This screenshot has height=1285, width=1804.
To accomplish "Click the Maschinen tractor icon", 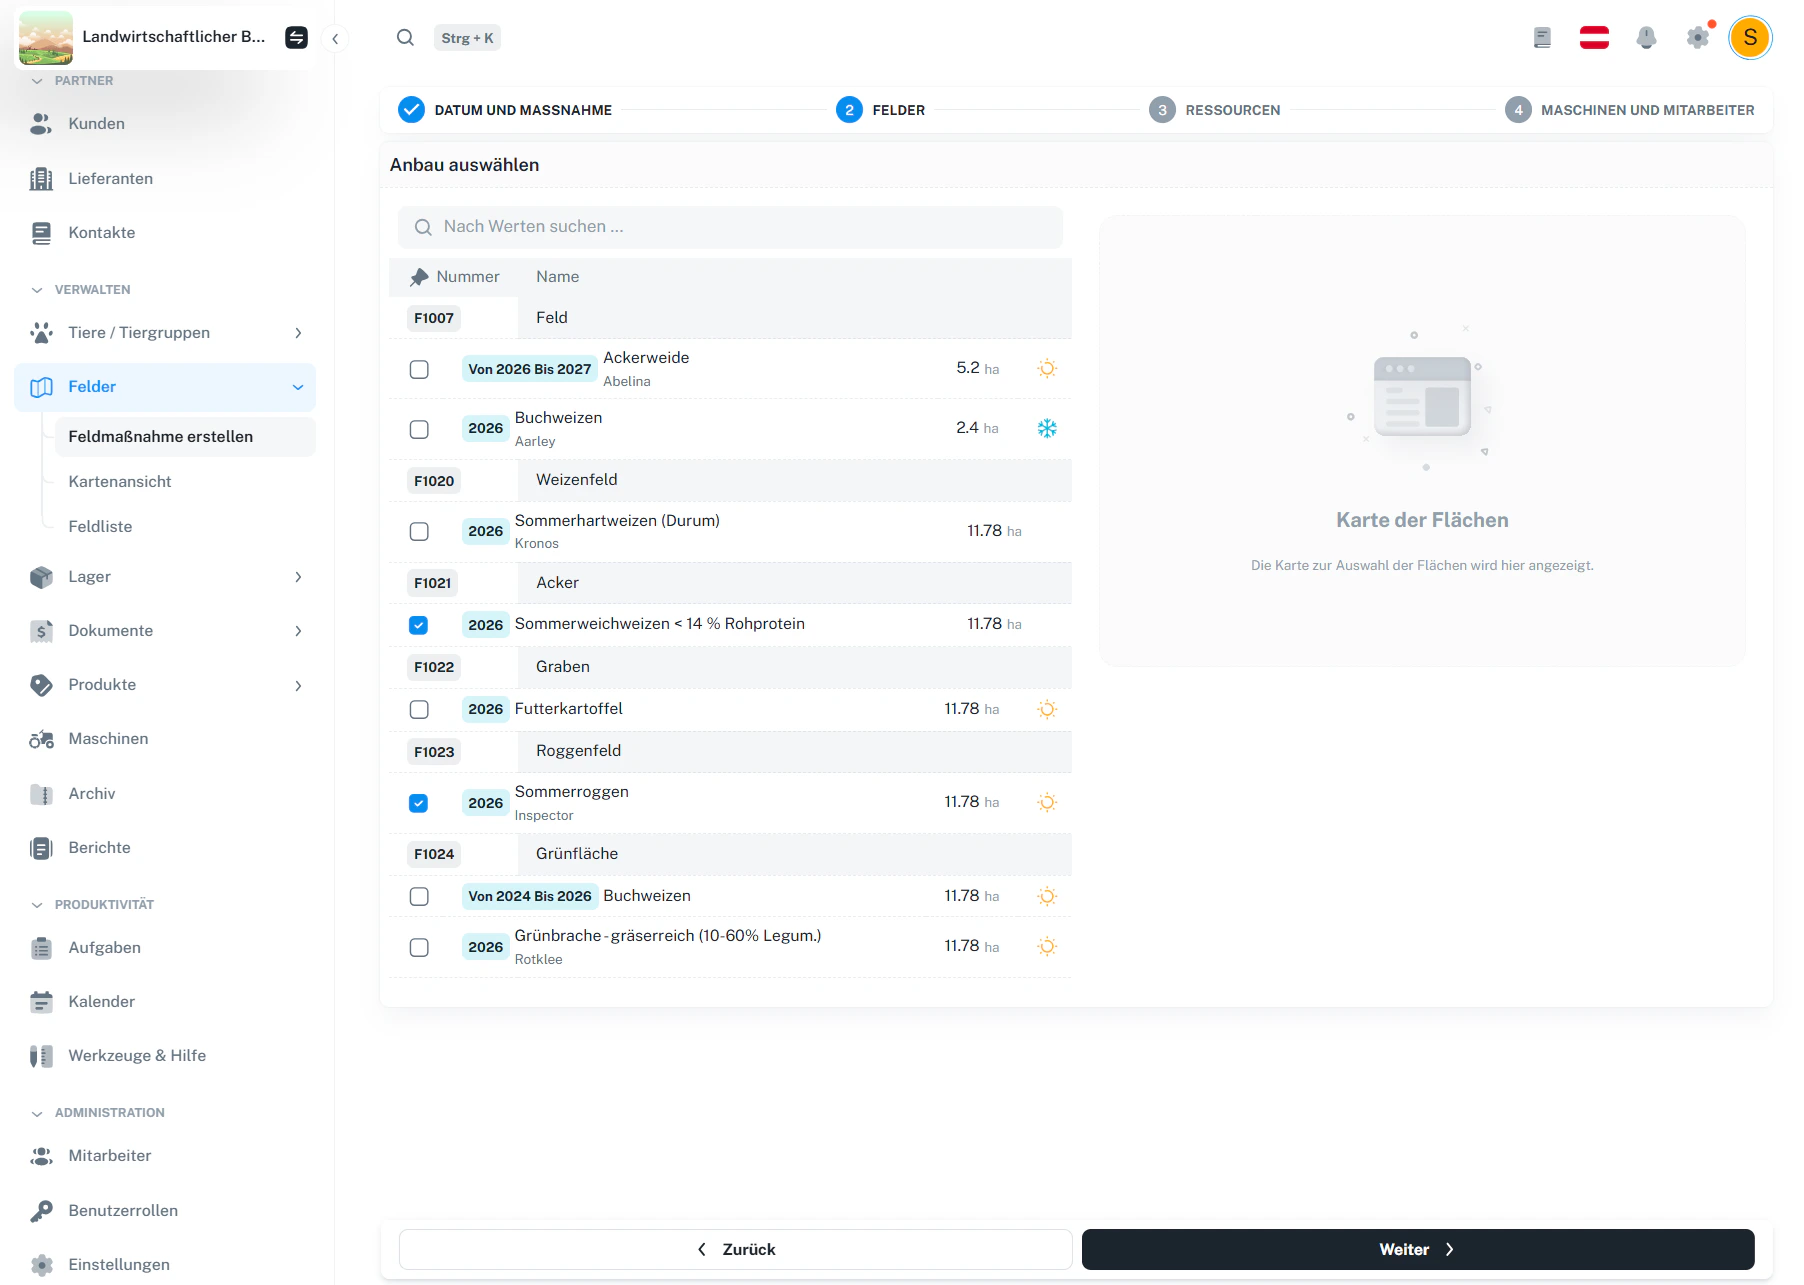I will (x=41, y=739).
